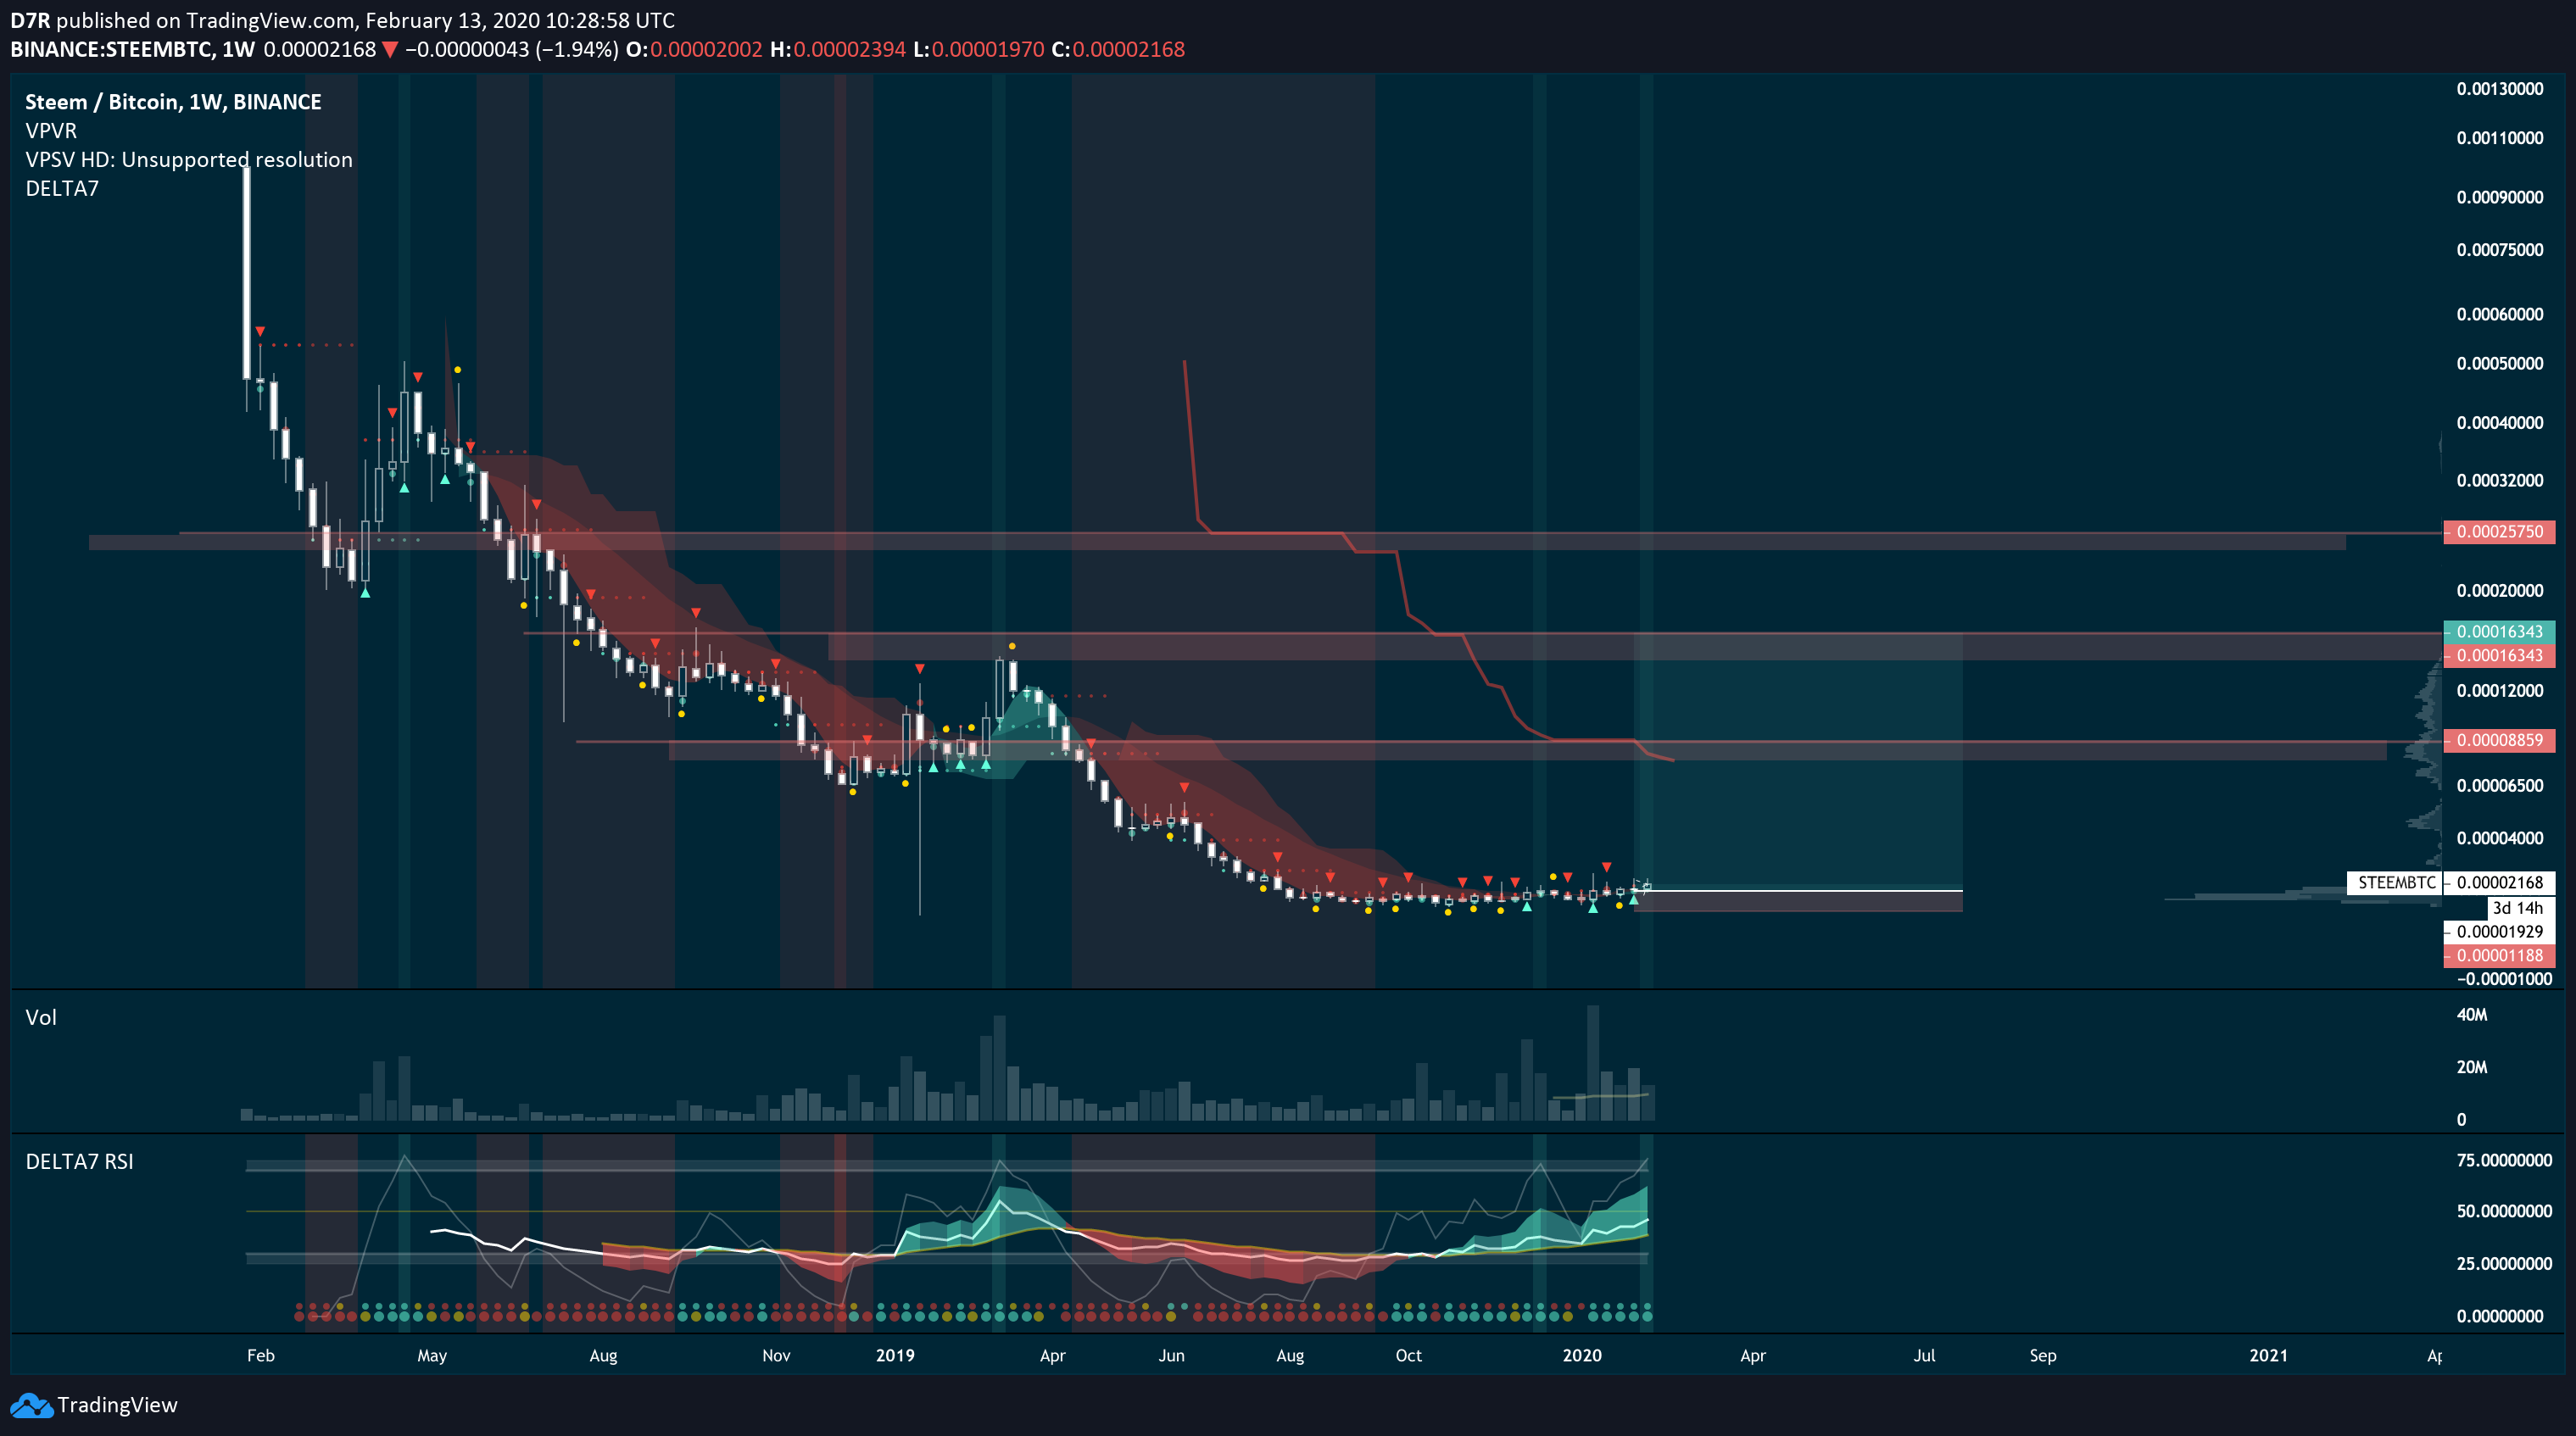The width and height of the screenshot is (2576, 1436).
Task: Click the green 0.00016343 price label
Action: (2499, 632)
